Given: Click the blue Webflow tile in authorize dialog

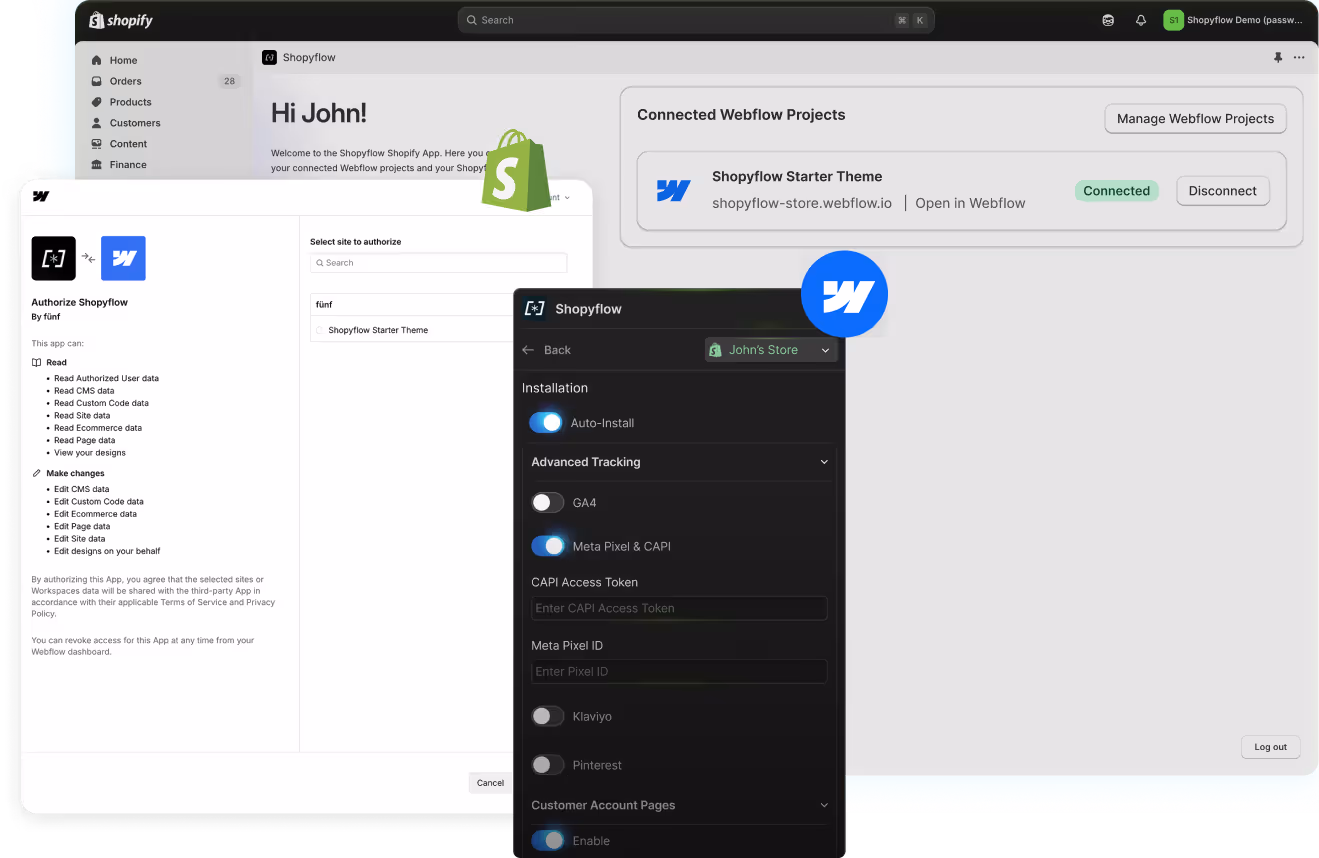Looking at the screenshot, I should coord(124,258).
